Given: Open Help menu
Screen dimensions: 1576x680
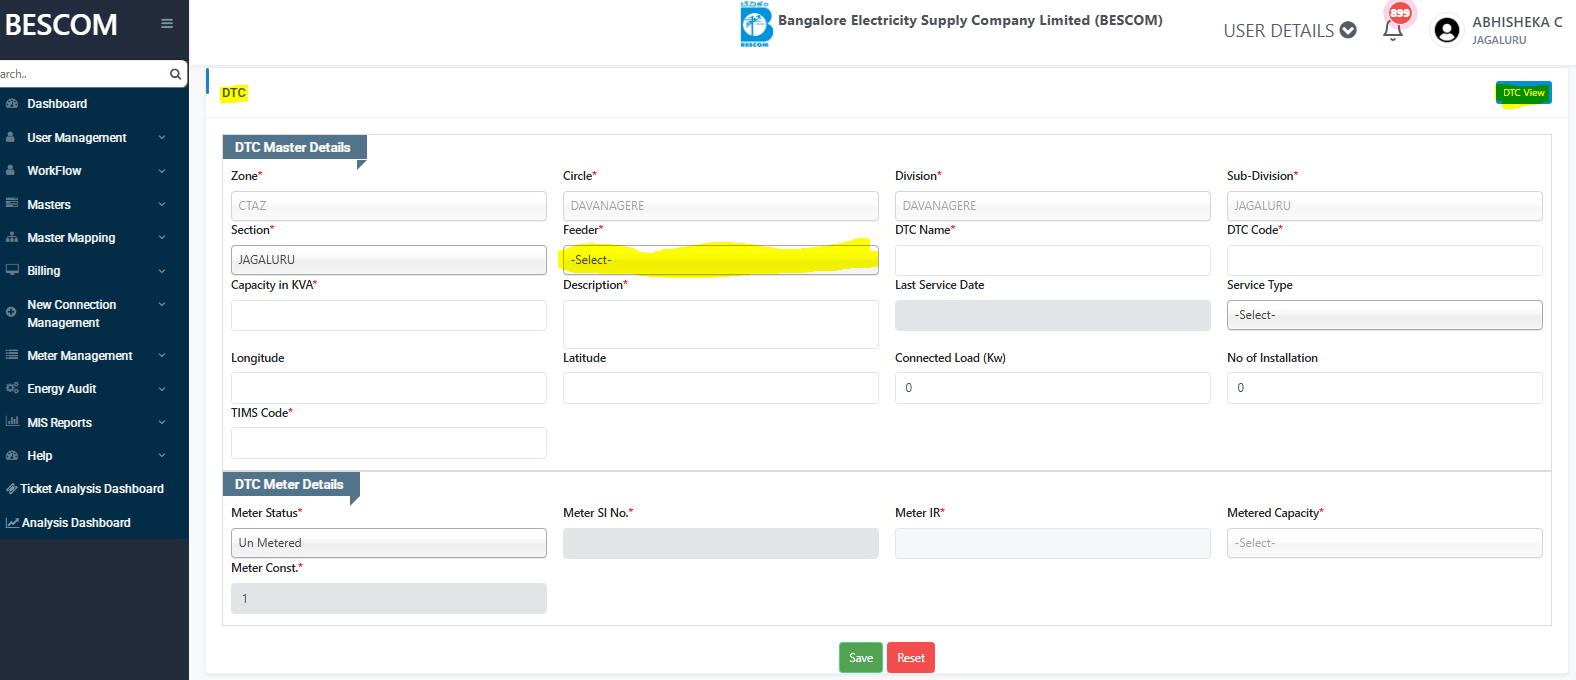Looking at the screenshot, I should [40, 456].
